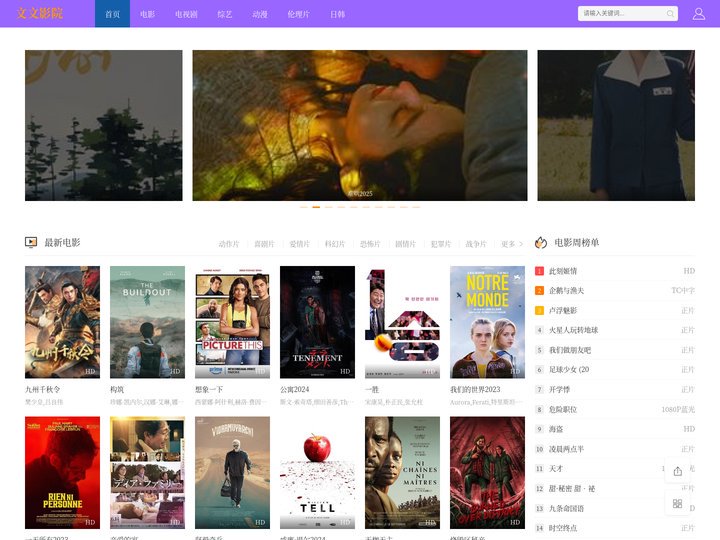Show the next carousel slide at right
The height and width of the screenshot is (540, 720).
click(x=616, y=125)
